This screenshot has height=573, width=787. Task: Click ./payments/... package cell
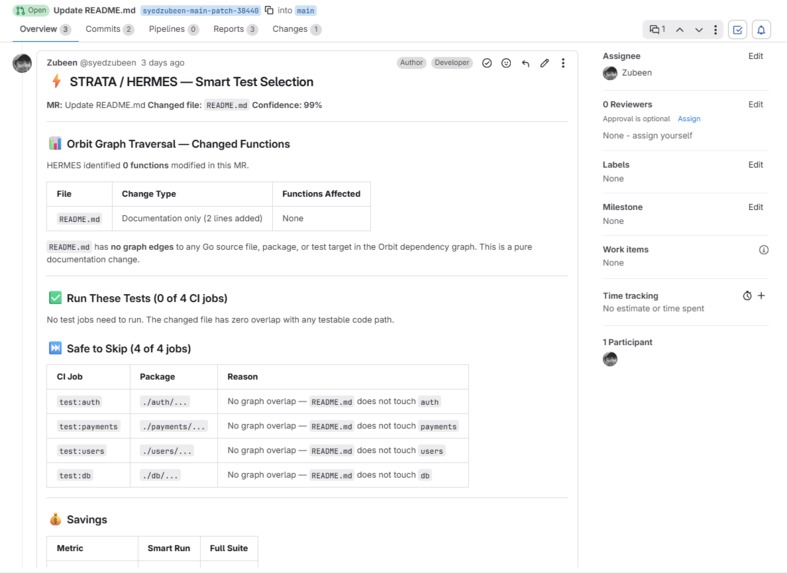174,426
